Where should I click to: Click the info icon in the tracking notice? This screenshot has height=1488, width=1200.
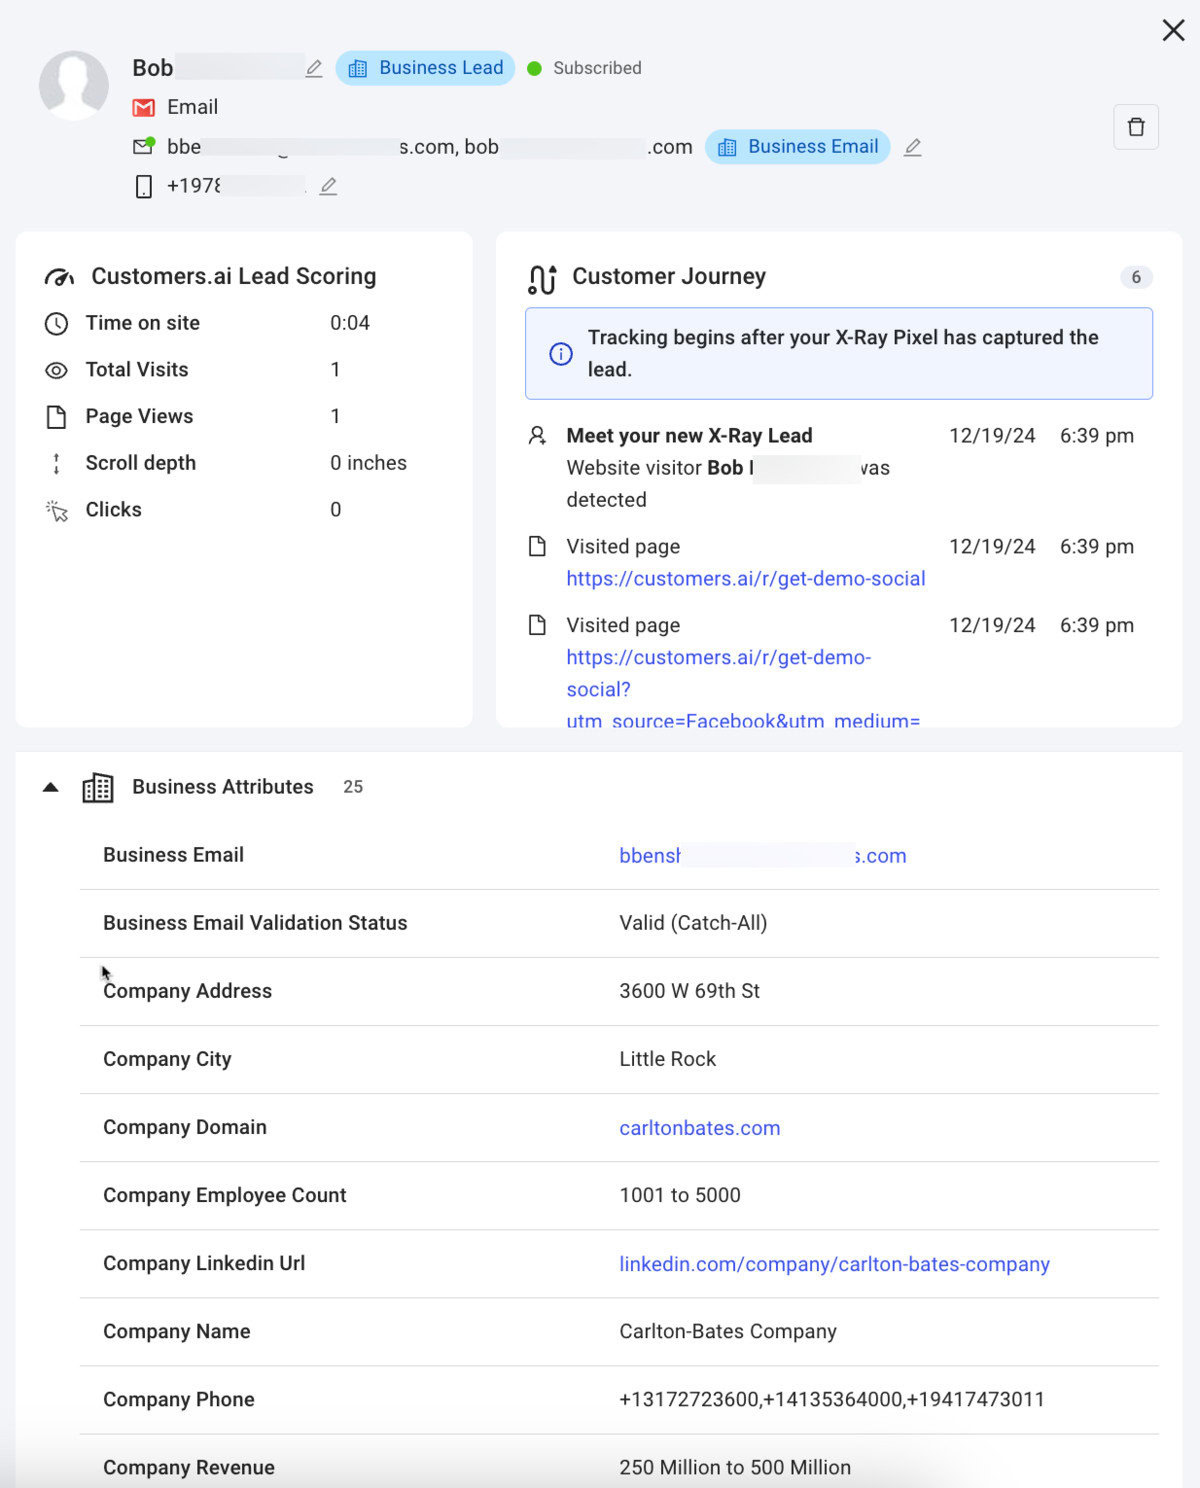tap(561, 354)
